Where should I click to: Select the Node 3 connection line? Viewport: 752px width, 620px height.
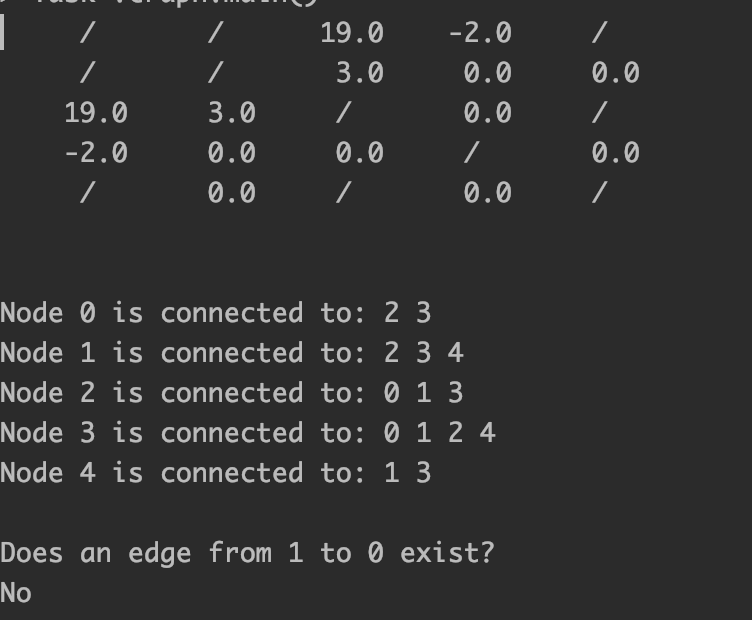tap(248, 433)
